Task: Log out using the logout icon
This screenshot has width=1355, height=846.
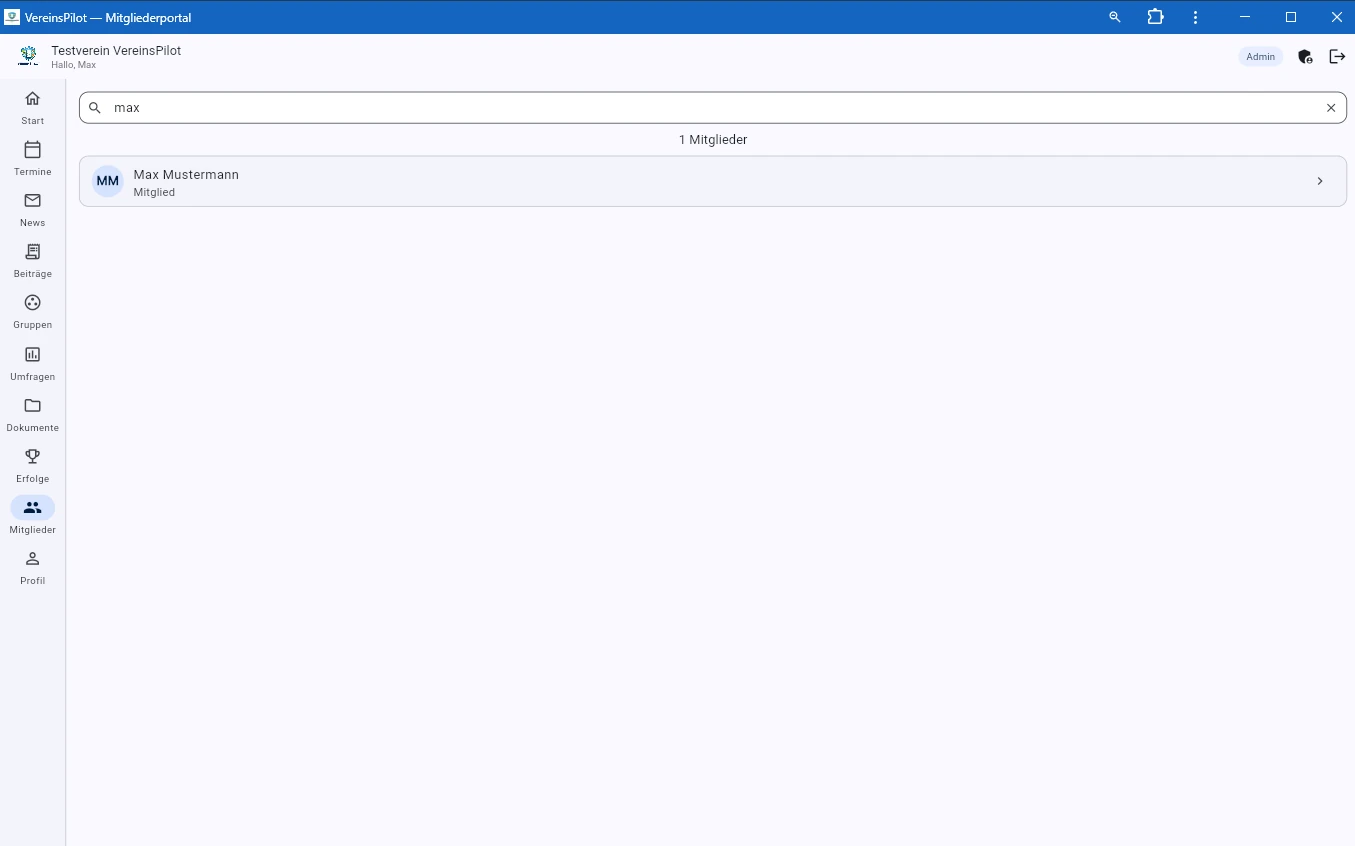Action: 1337,57
